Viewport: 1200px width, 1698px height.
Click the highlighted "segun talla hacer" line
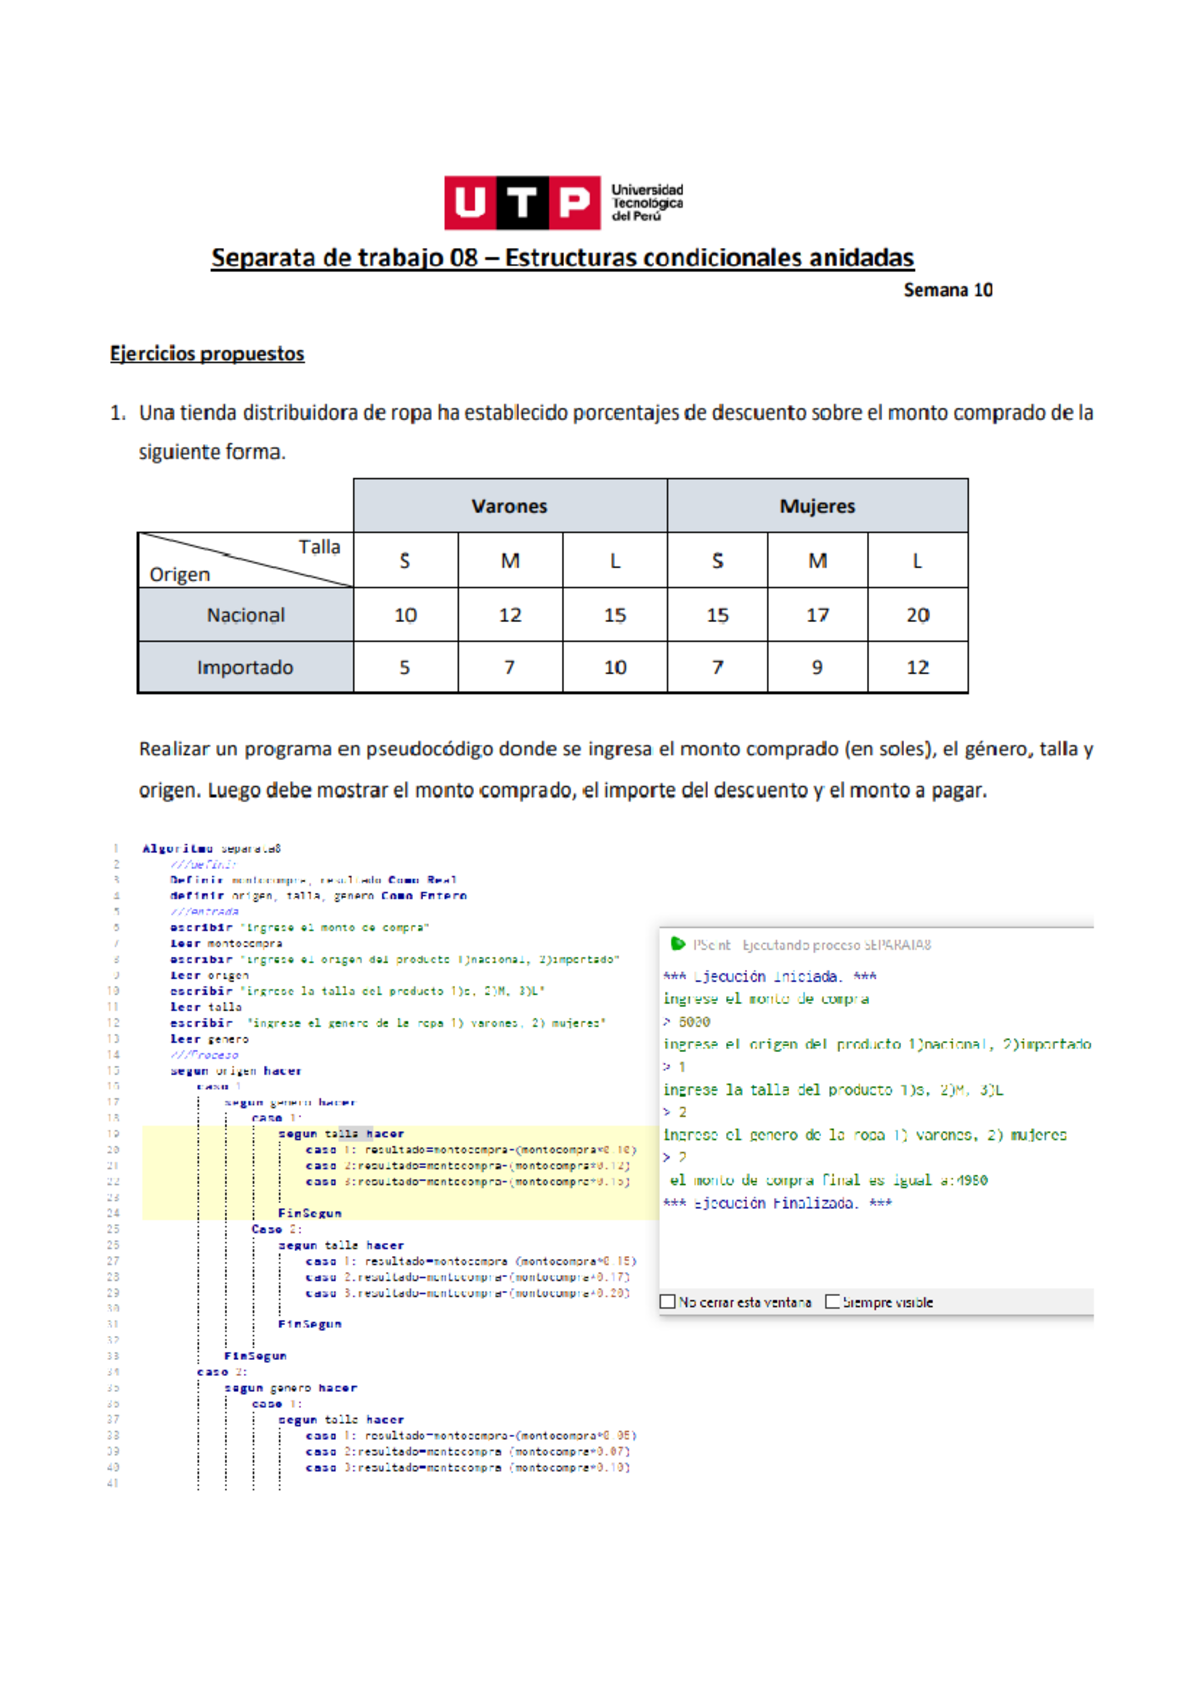(x=341, y=1134)
